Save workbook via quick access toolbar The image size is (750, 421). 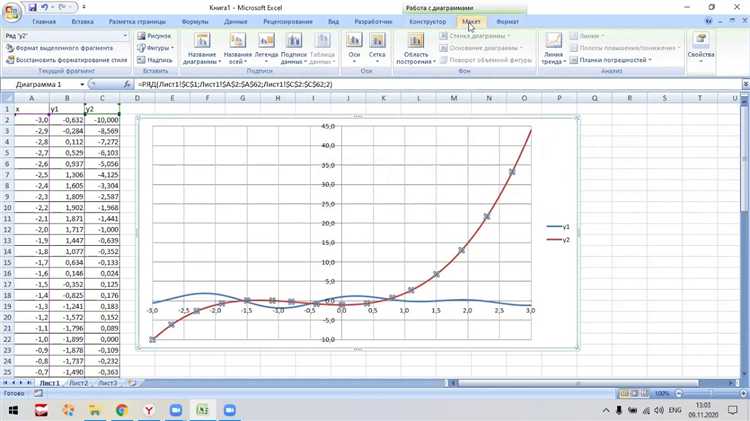click(32, 7)
